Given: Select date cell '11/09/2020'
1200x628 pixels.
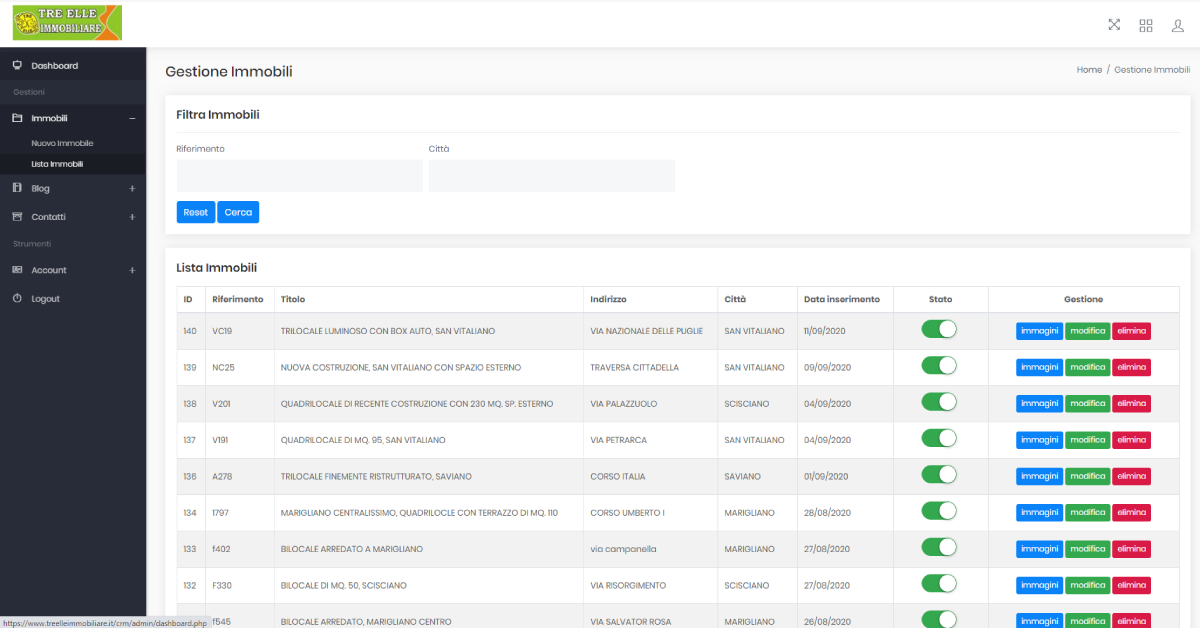Looking at the screenshot, I should (826, 331).
